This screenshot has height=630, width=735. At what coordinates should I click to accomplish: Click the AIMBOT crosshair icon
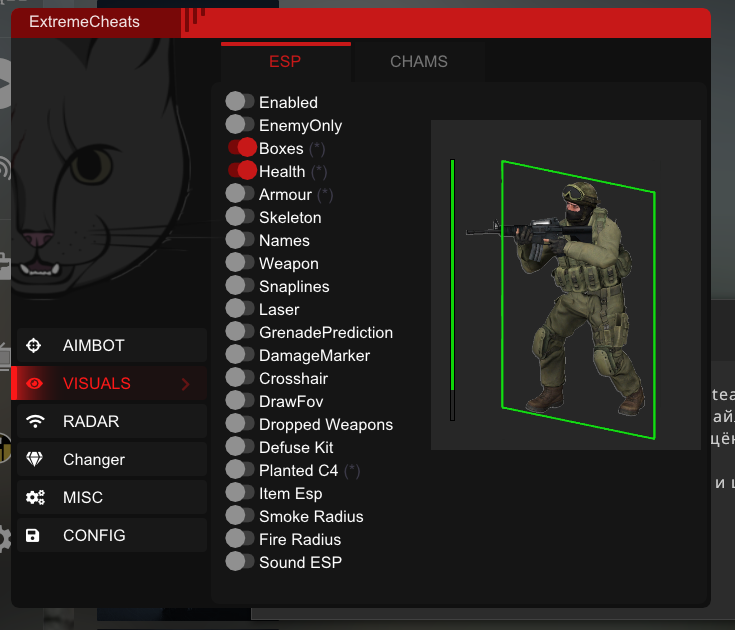pos(34,345)
